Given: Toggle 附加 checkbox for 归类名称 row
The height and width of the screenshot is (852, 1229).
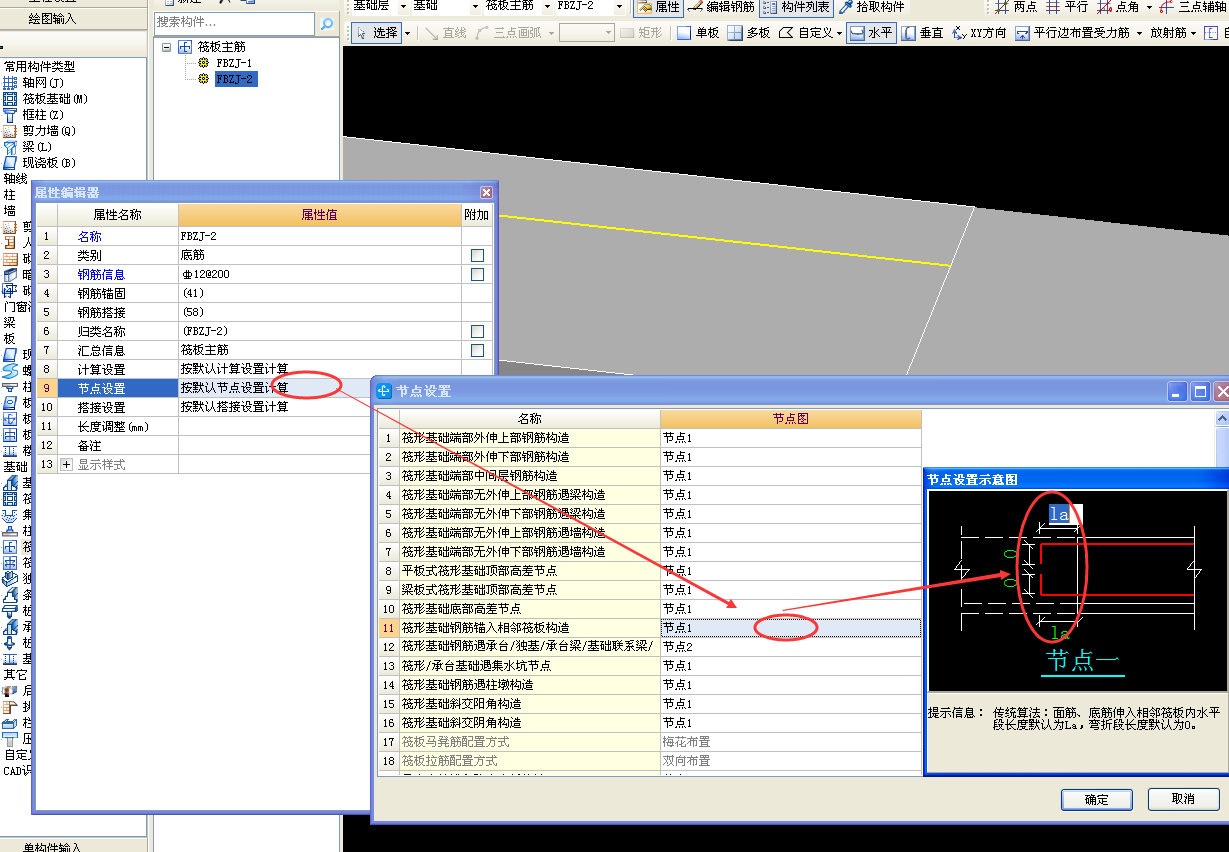Looking at the screenshot, I should (477, 332).
